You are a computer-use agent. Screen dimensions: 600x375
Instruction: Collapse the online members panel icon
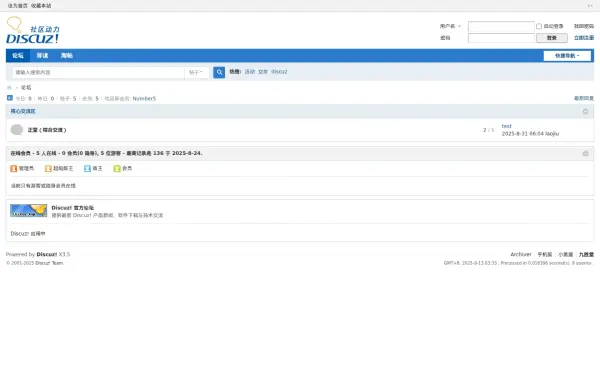tap(585, 153)
